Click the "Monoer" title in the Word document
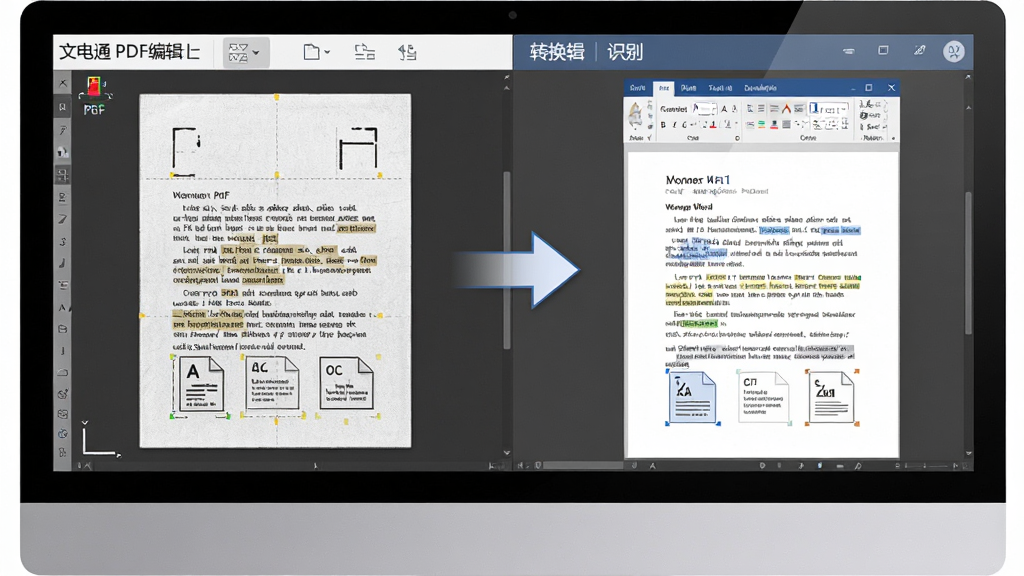 684,180
